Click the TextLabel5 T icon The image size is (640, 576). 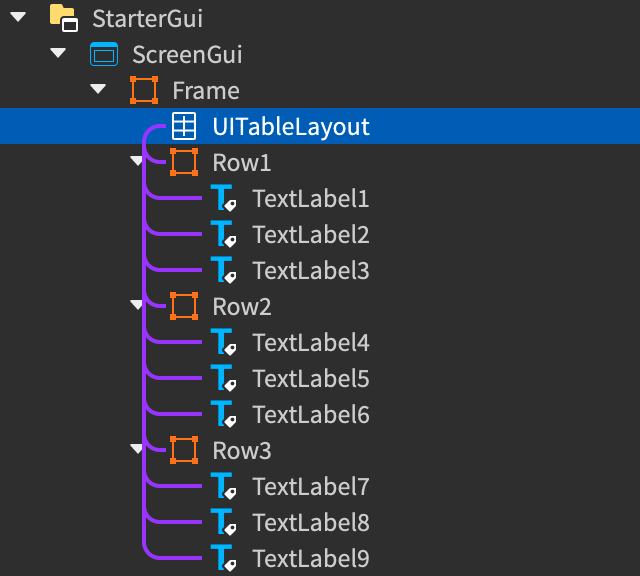point(224,378)
